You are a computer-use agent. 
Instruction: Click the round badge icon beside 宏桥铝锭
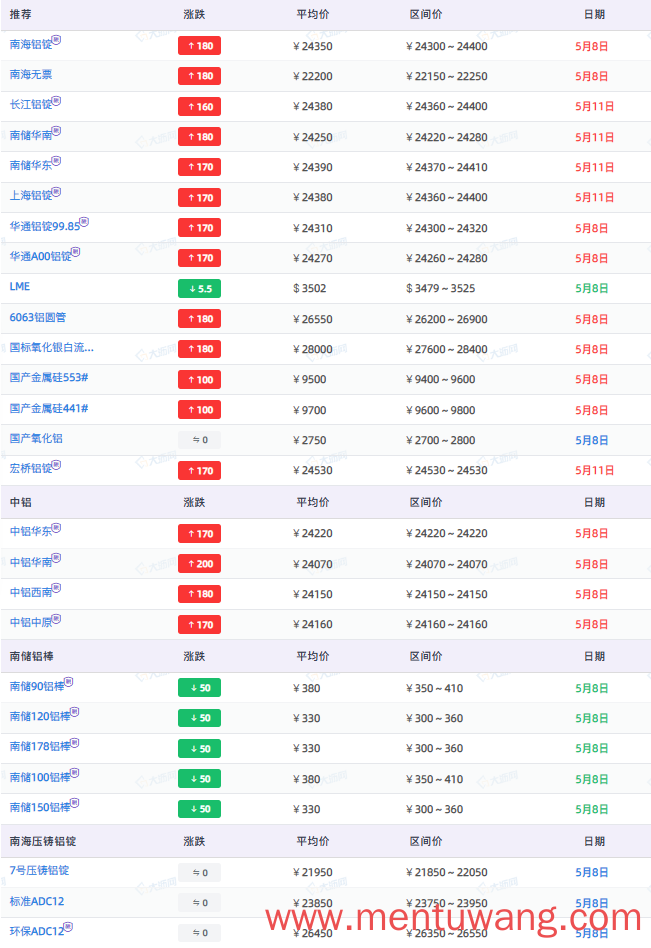click(56, 464)
